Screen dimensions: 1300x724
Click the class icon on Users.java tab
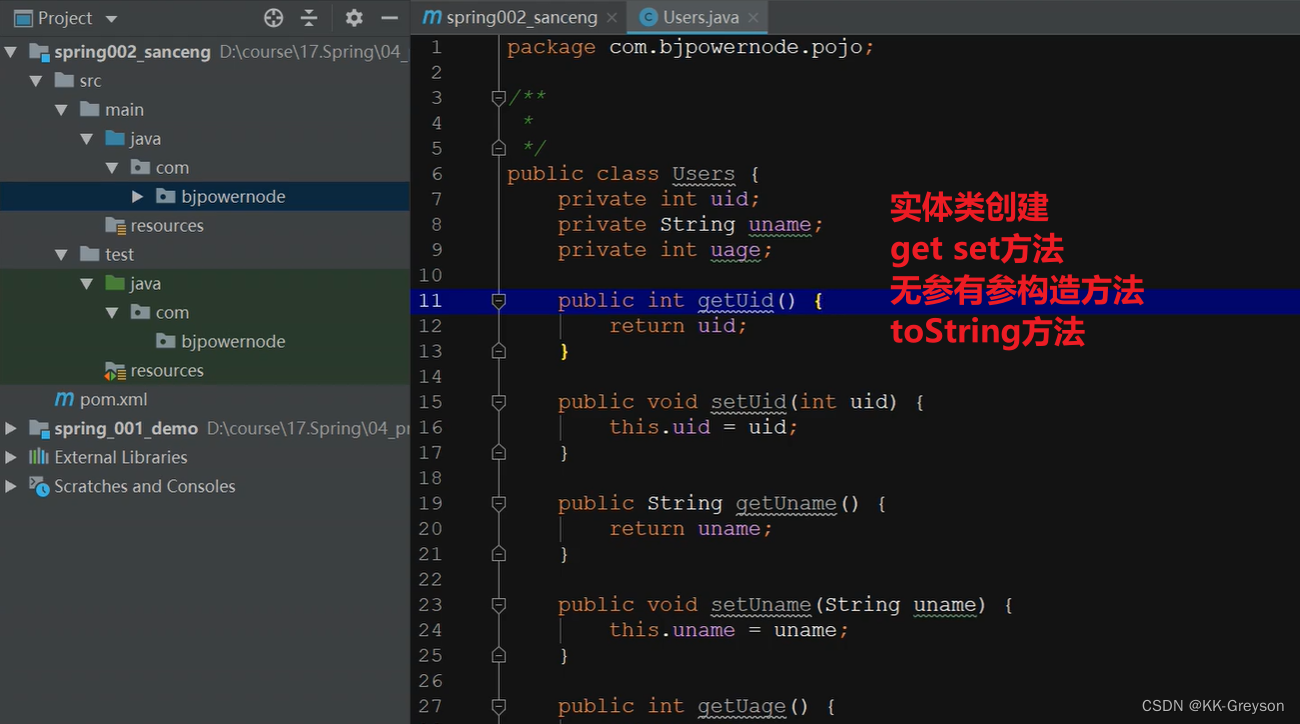(648, 17)
